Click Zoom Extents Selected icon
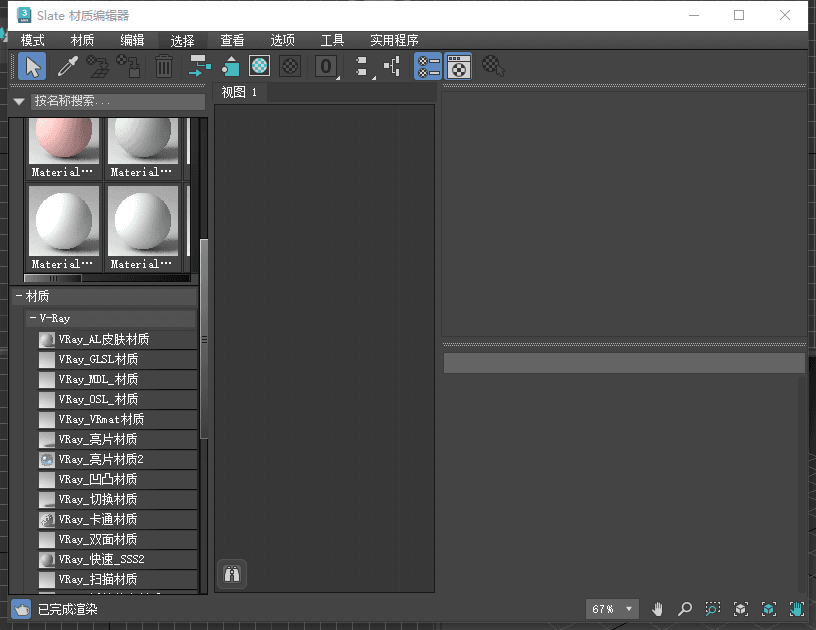Viewport: 816px width, 630px height. [x=769, y=609]
